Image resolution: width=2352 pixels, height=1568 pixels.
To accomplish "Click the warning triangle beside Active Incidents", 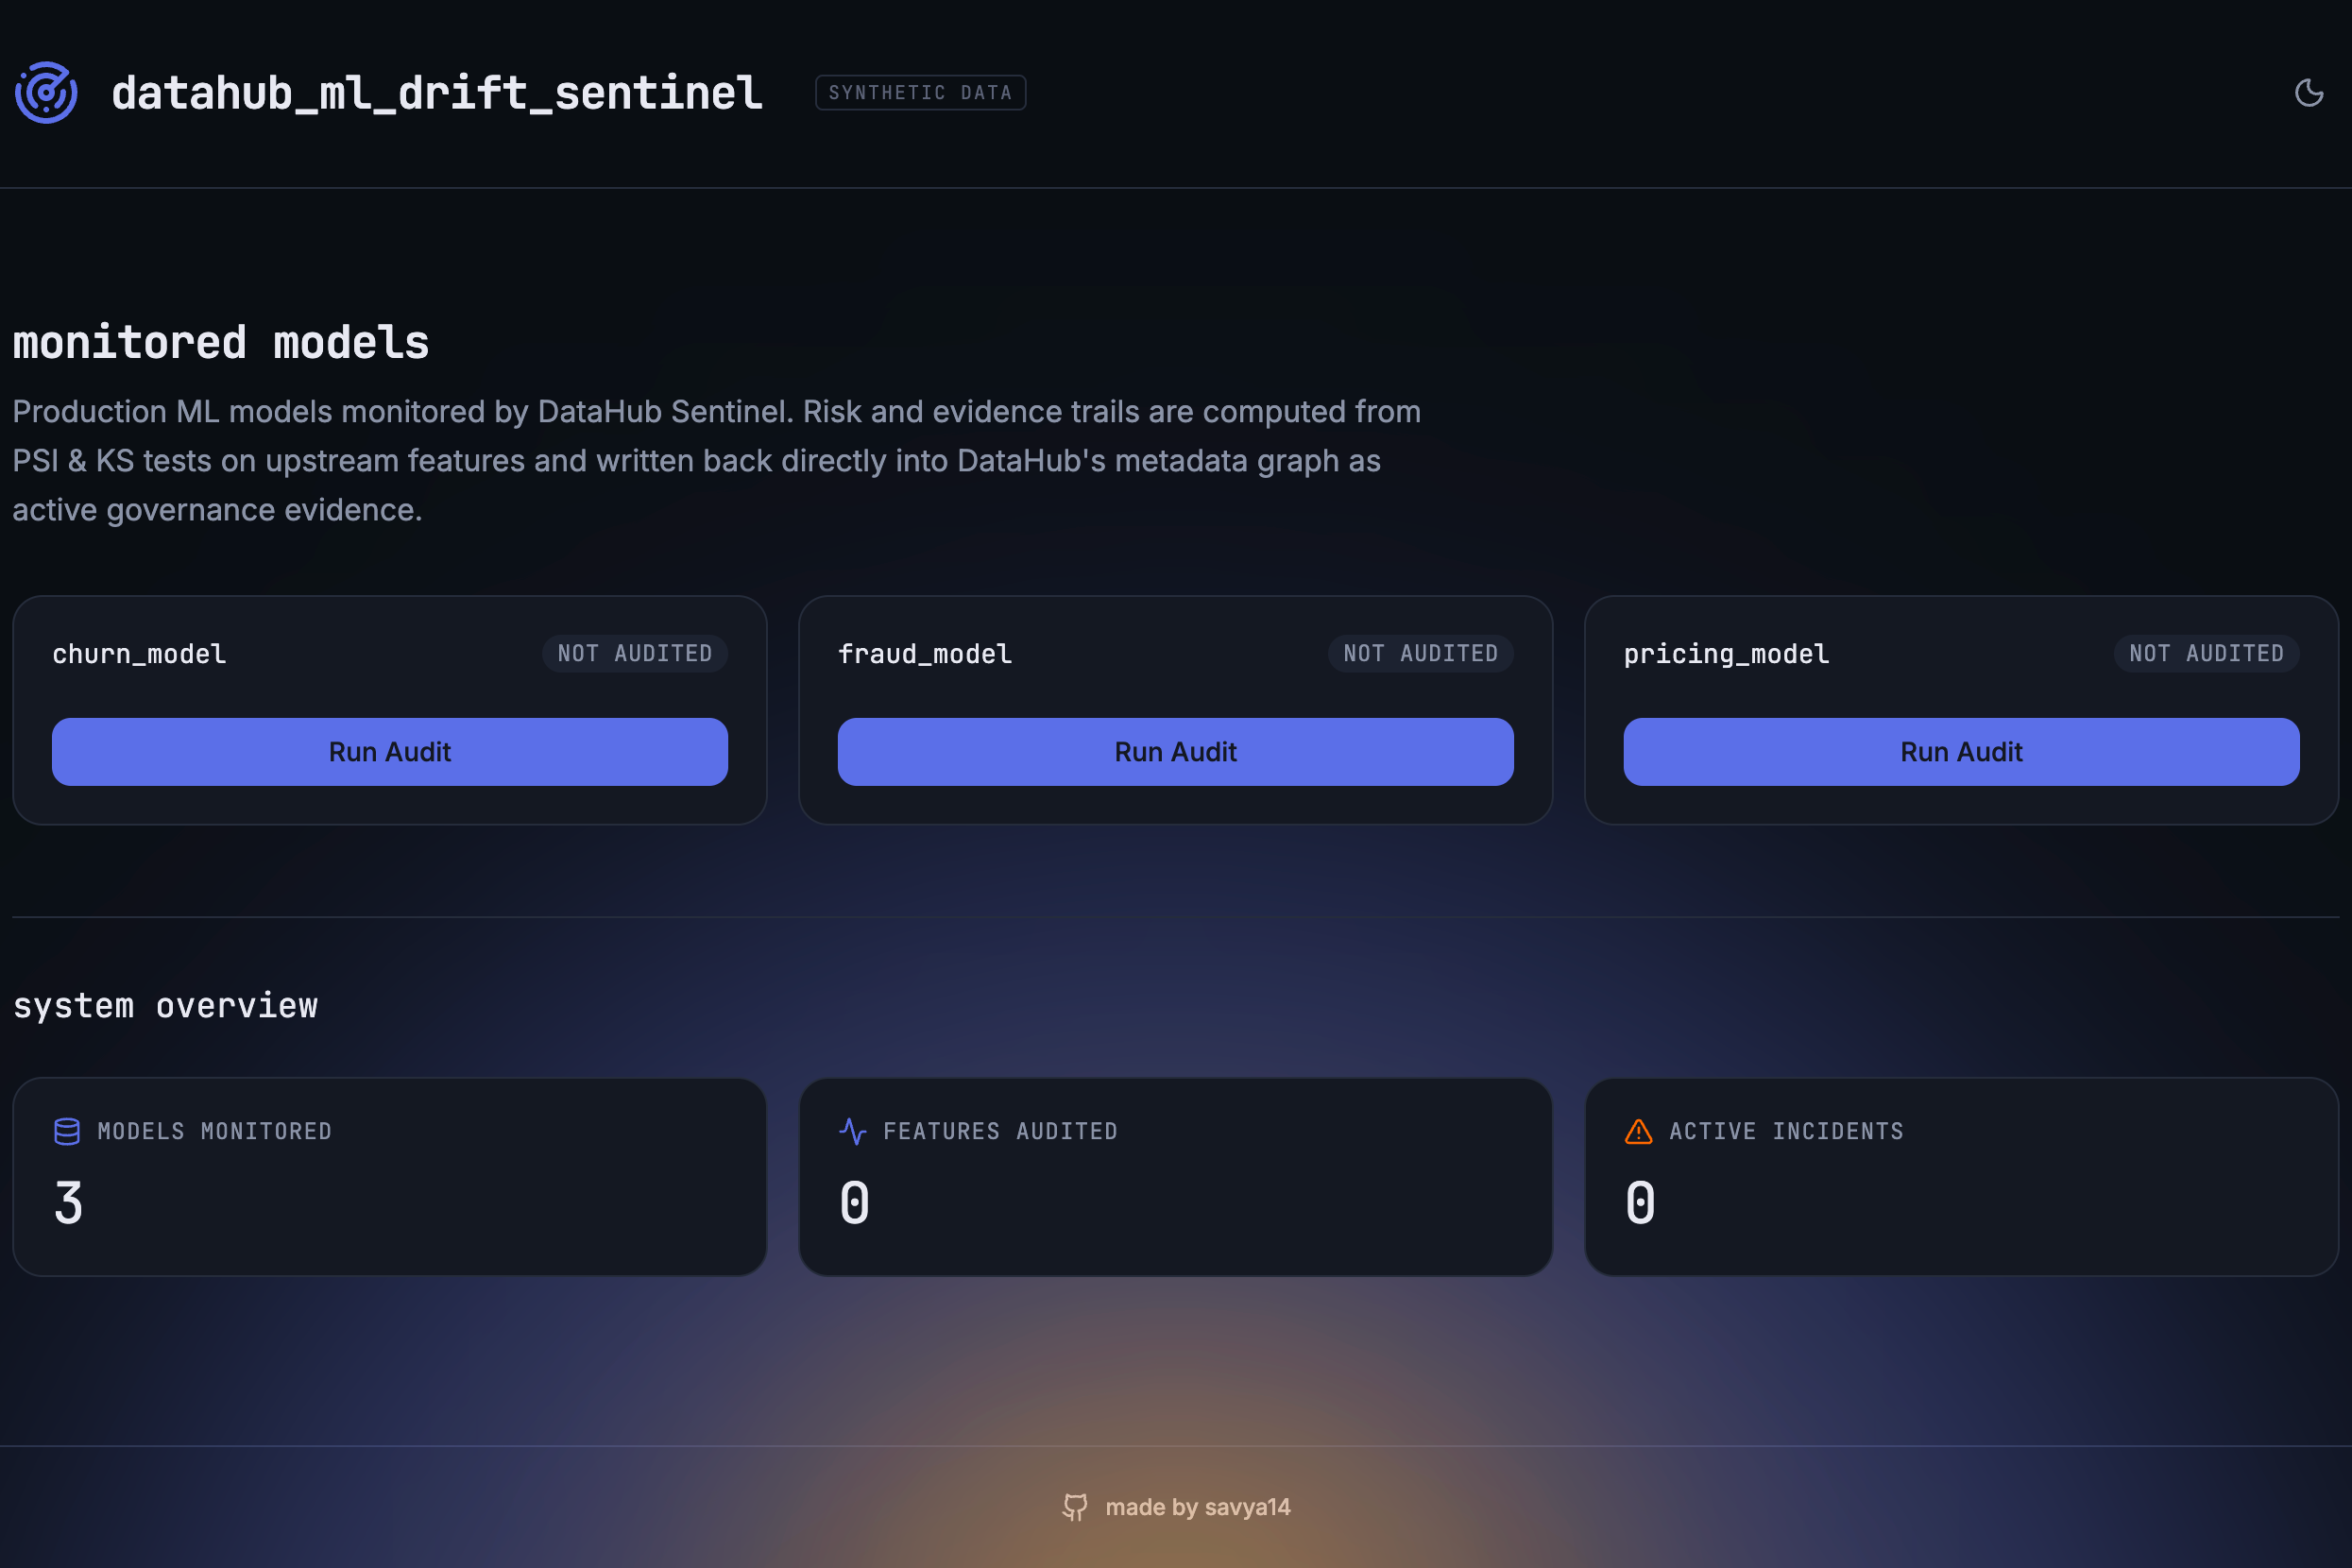I will (x=1638, y=1131).
